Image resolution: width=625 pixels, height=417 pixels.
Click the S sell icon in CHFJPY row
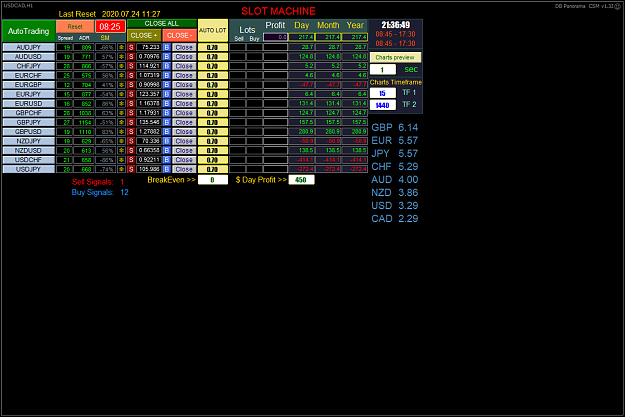[131, 66]
